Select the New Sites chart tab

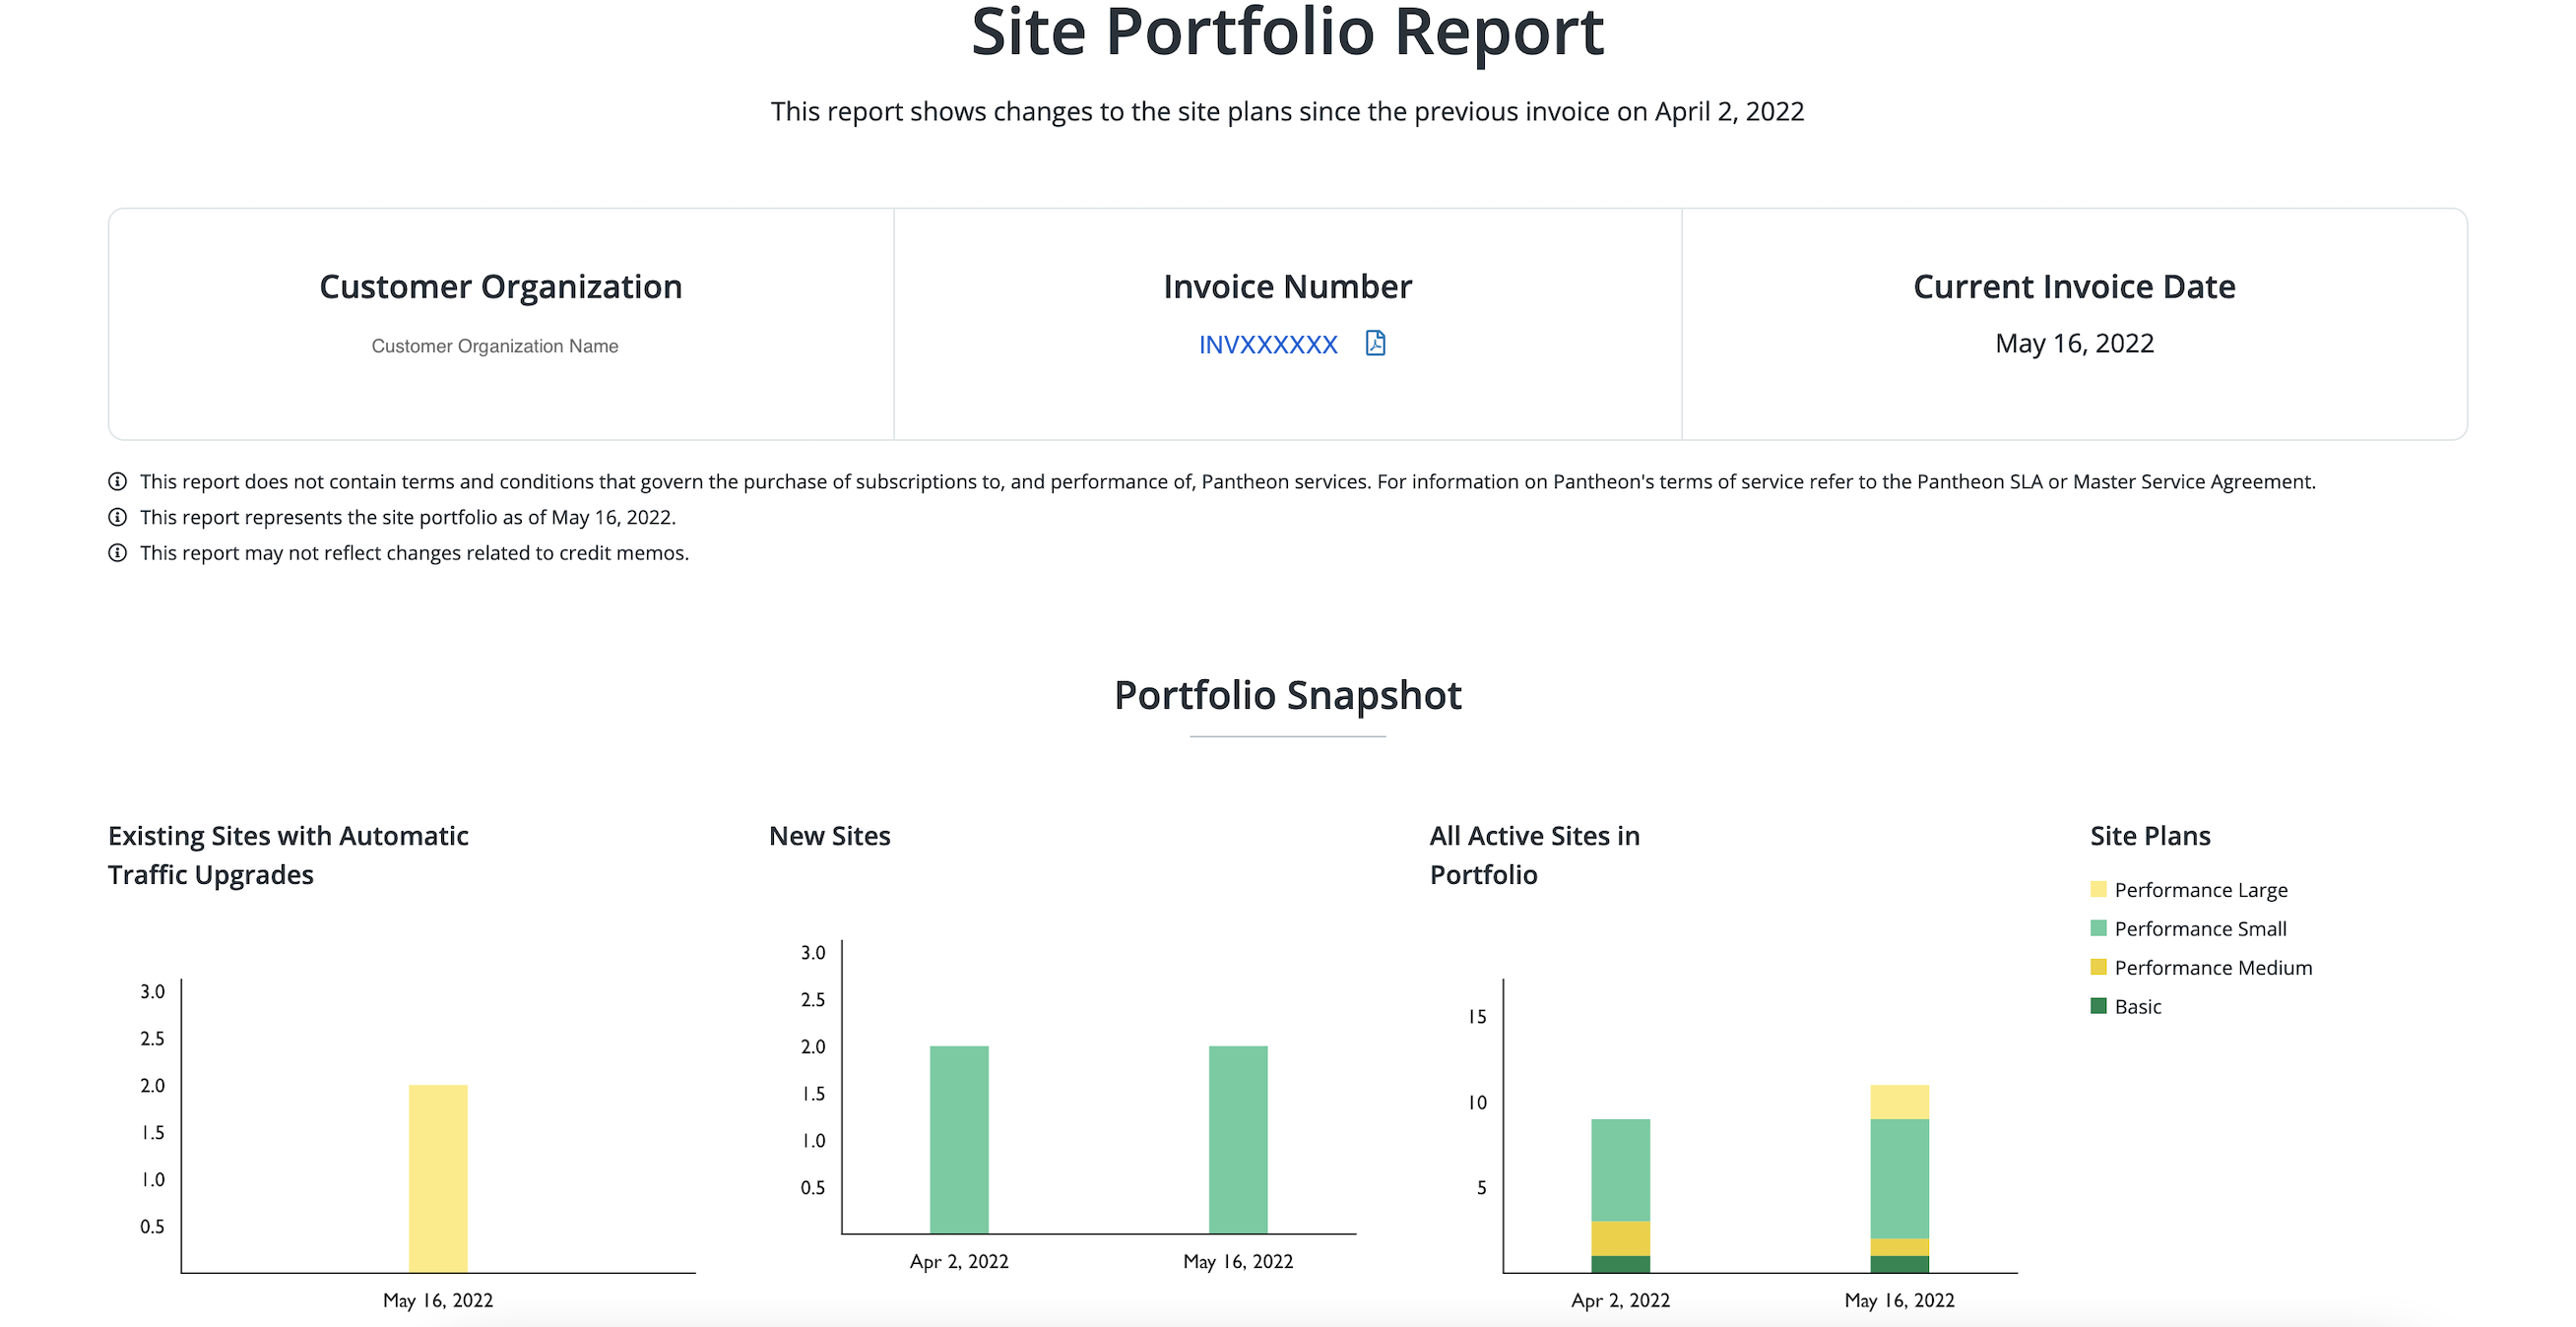pyautogui.click(x=830, y=835)
